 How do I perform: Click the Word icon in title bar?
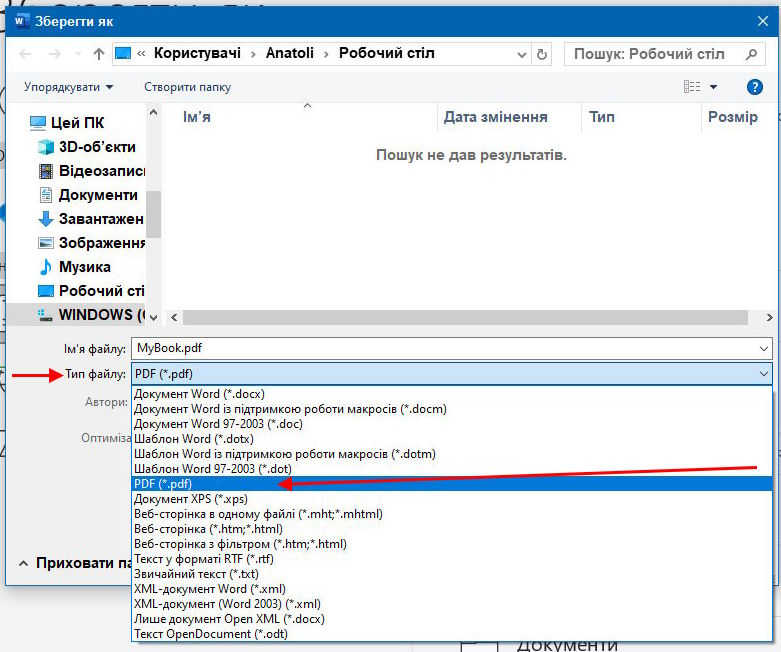[x=21, y=21]
